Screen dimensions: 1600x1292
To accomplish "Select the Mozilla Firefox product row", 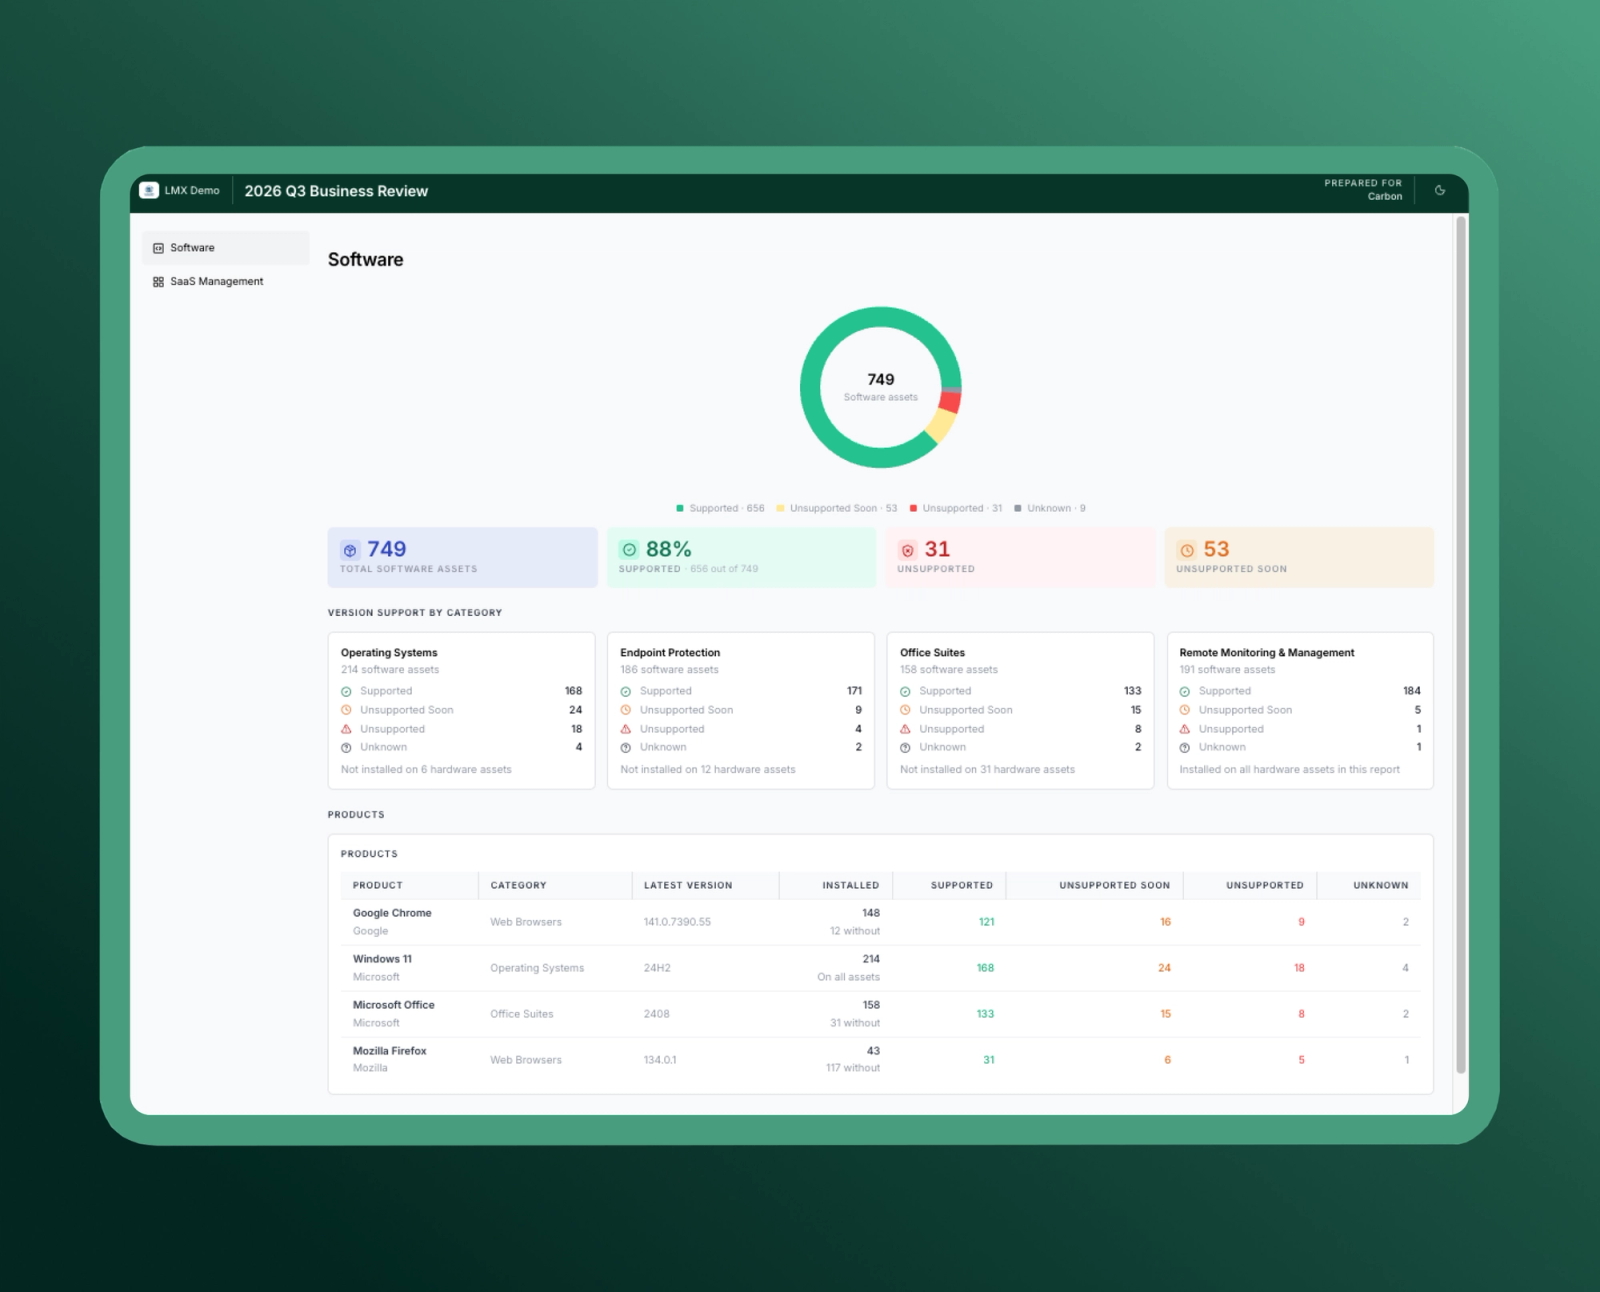I will tap(880, 1060).
